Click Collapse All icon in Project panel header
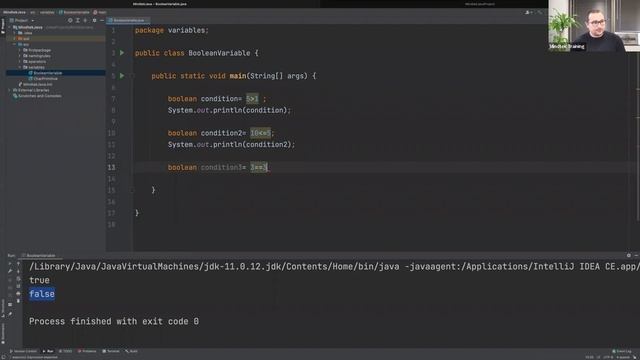 pos(85,20)
